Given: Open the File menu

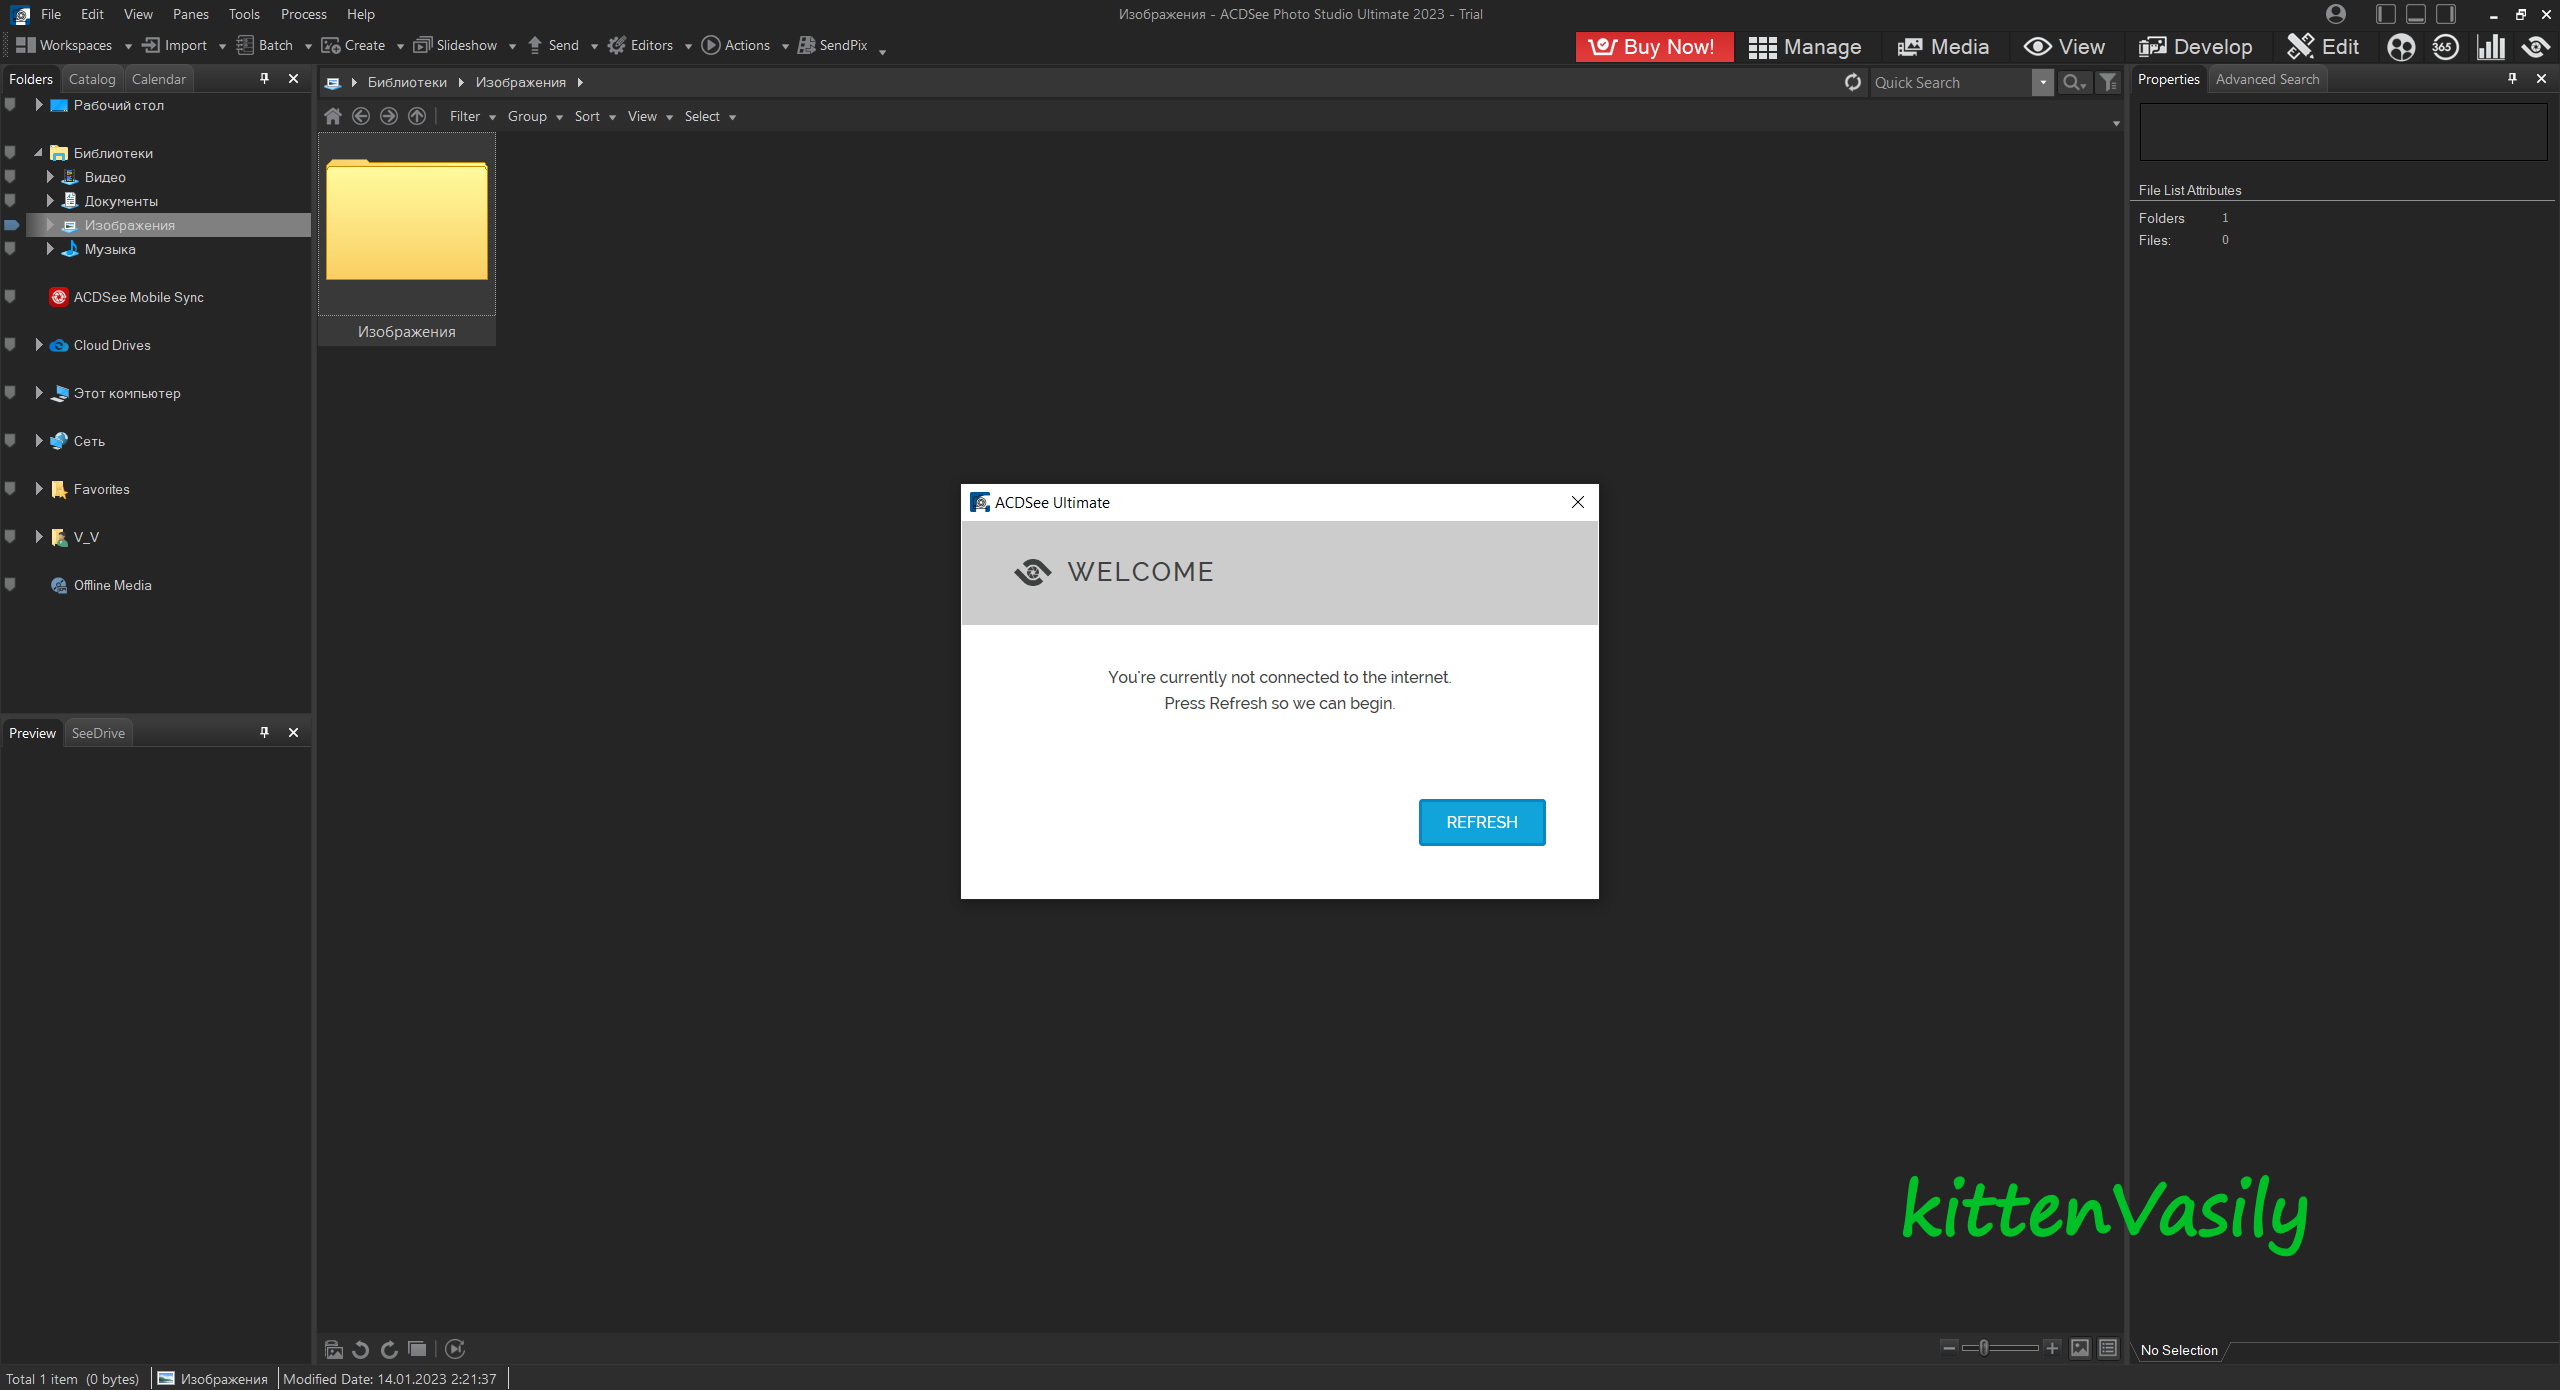Looking at the screenshot, I should pos(51,14).
